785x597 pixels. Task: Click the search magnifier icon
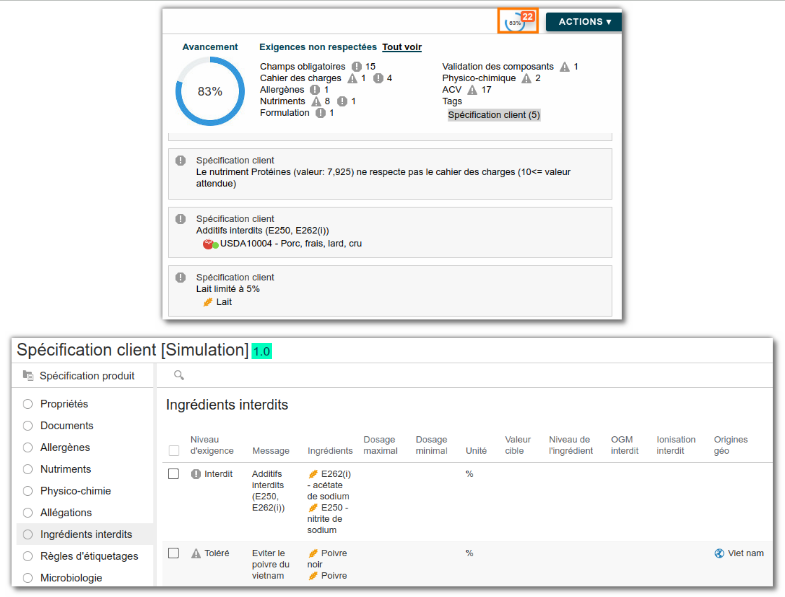pyautogui.click(x=179, y=375)
